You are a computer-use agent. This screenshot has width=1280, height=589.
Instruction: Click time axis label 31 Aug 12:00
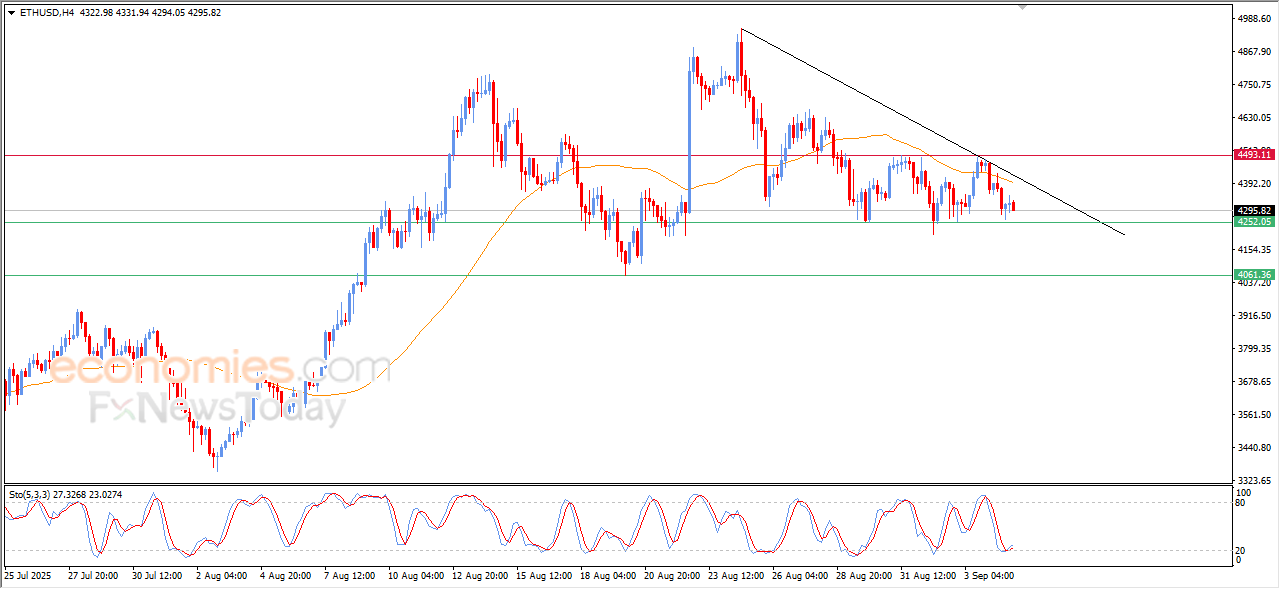927,576
